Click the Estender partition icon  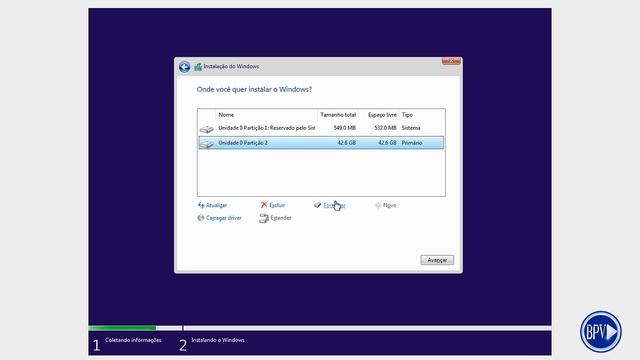264,218
